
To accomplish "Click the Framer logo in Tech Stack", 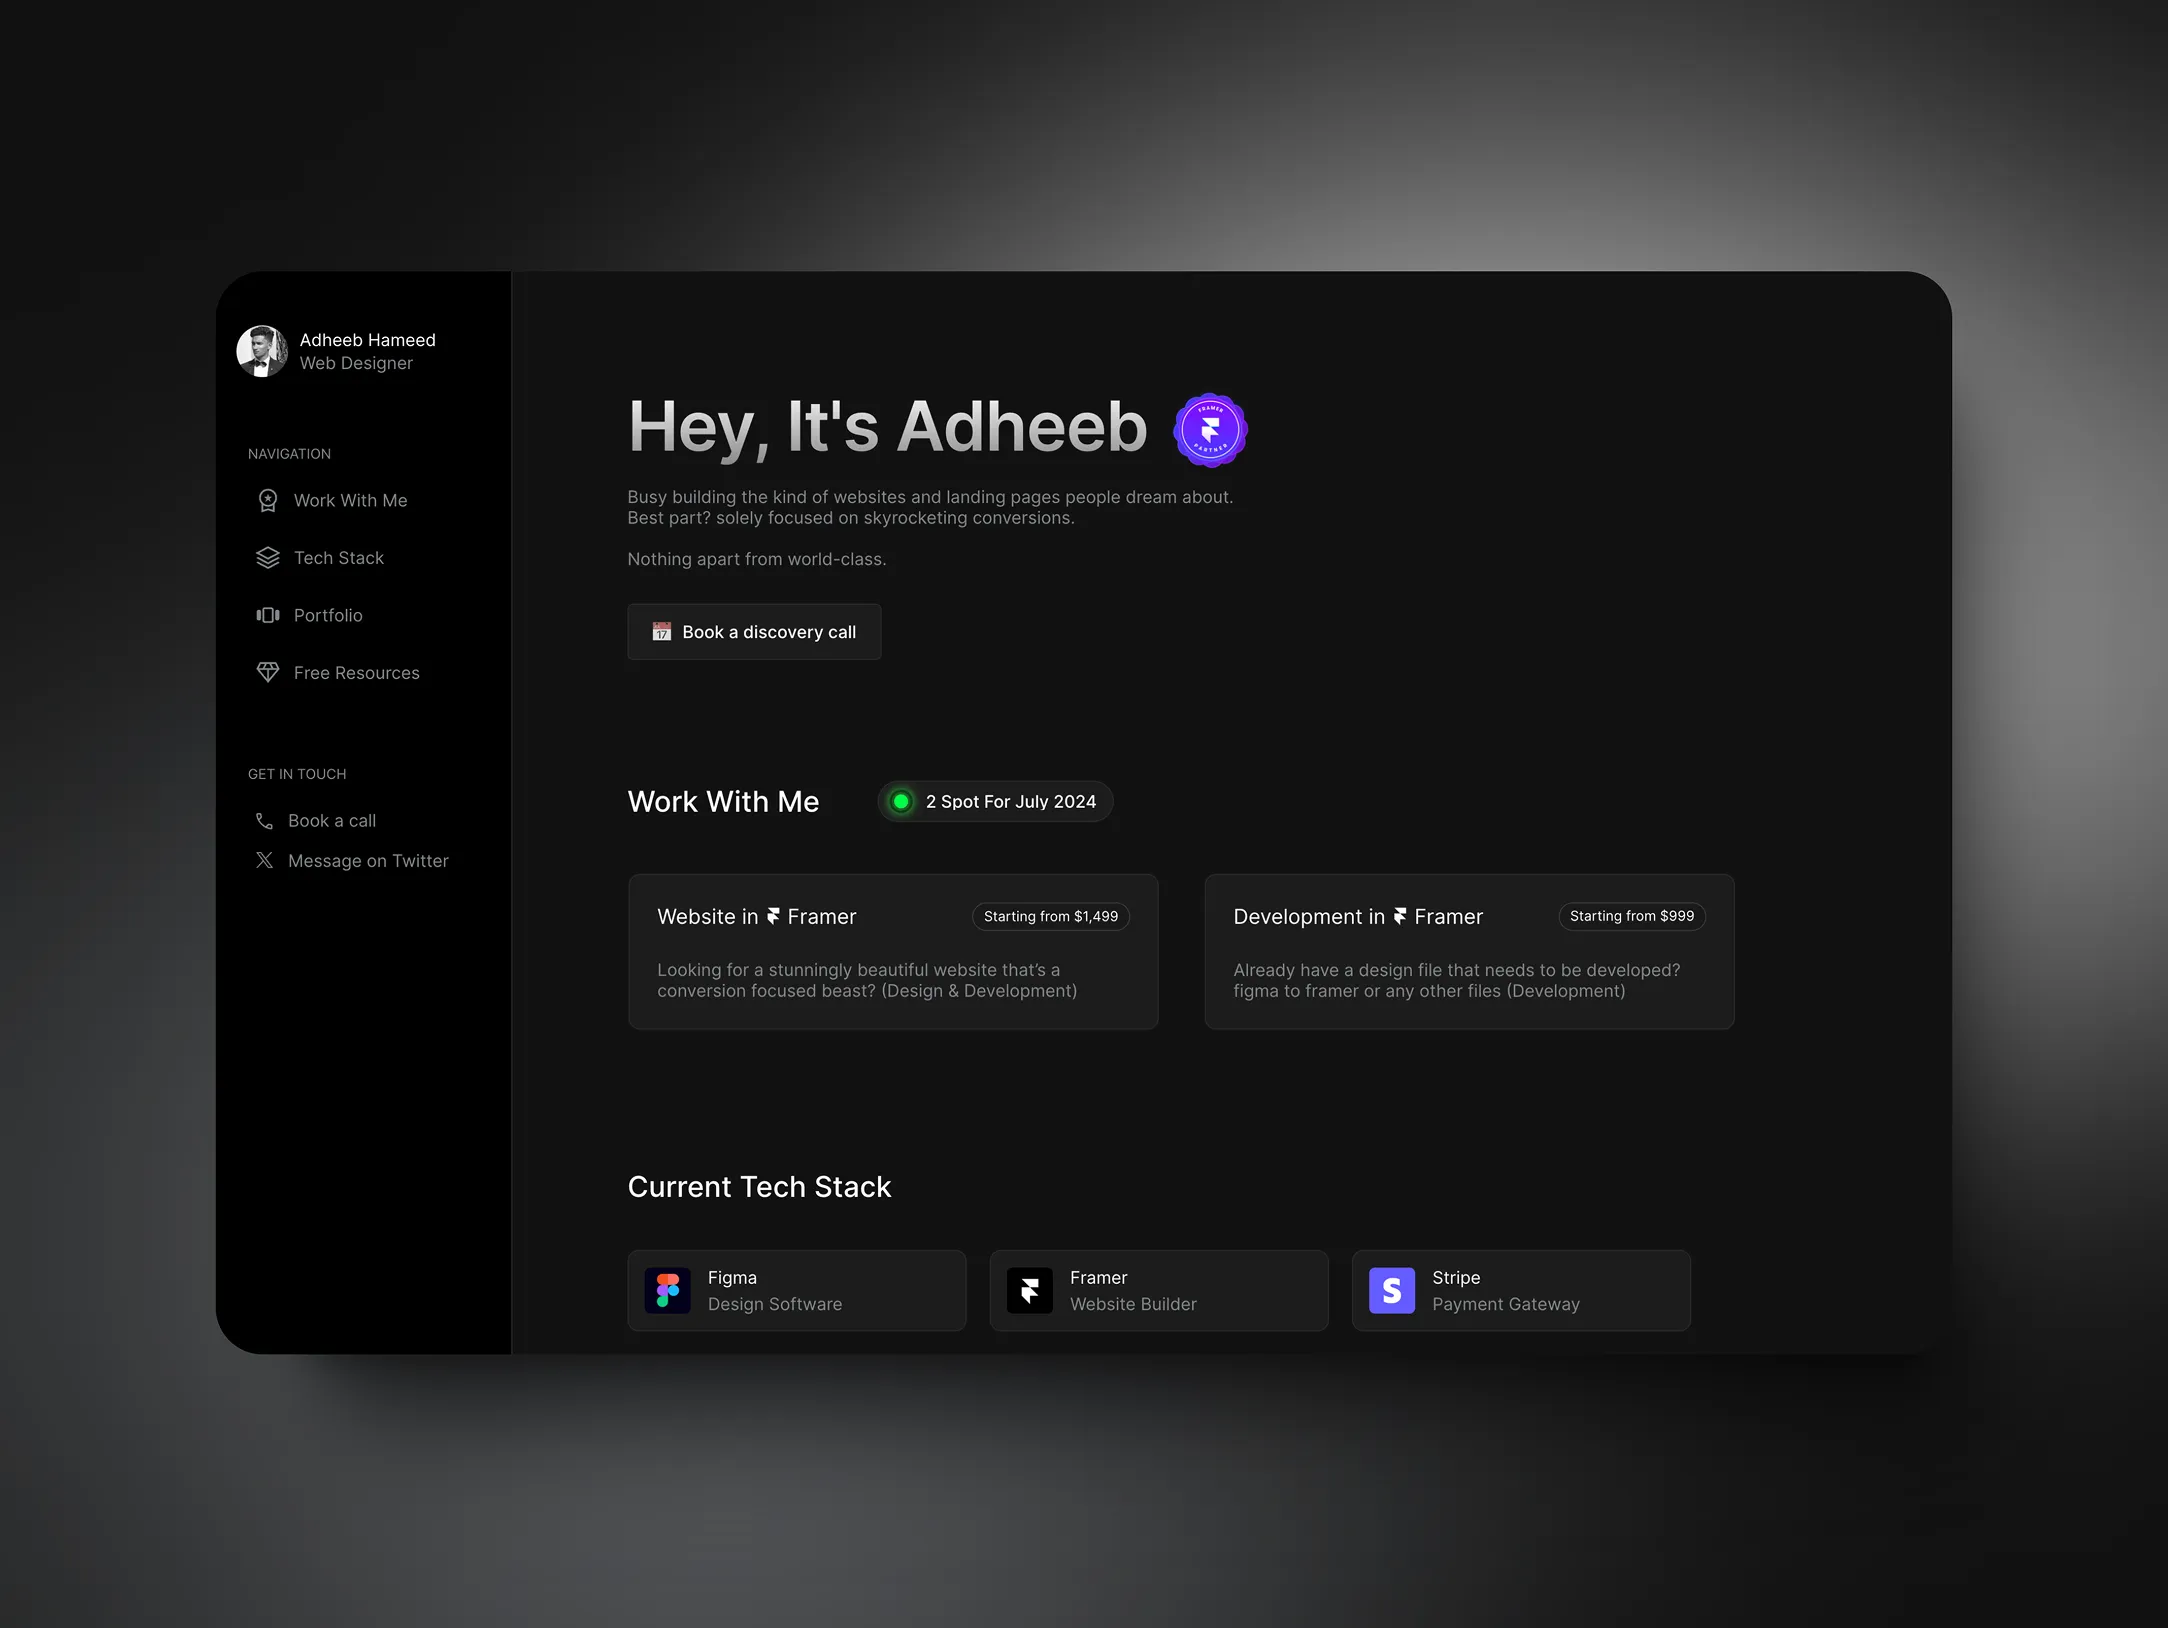I will point(1030,1291).
